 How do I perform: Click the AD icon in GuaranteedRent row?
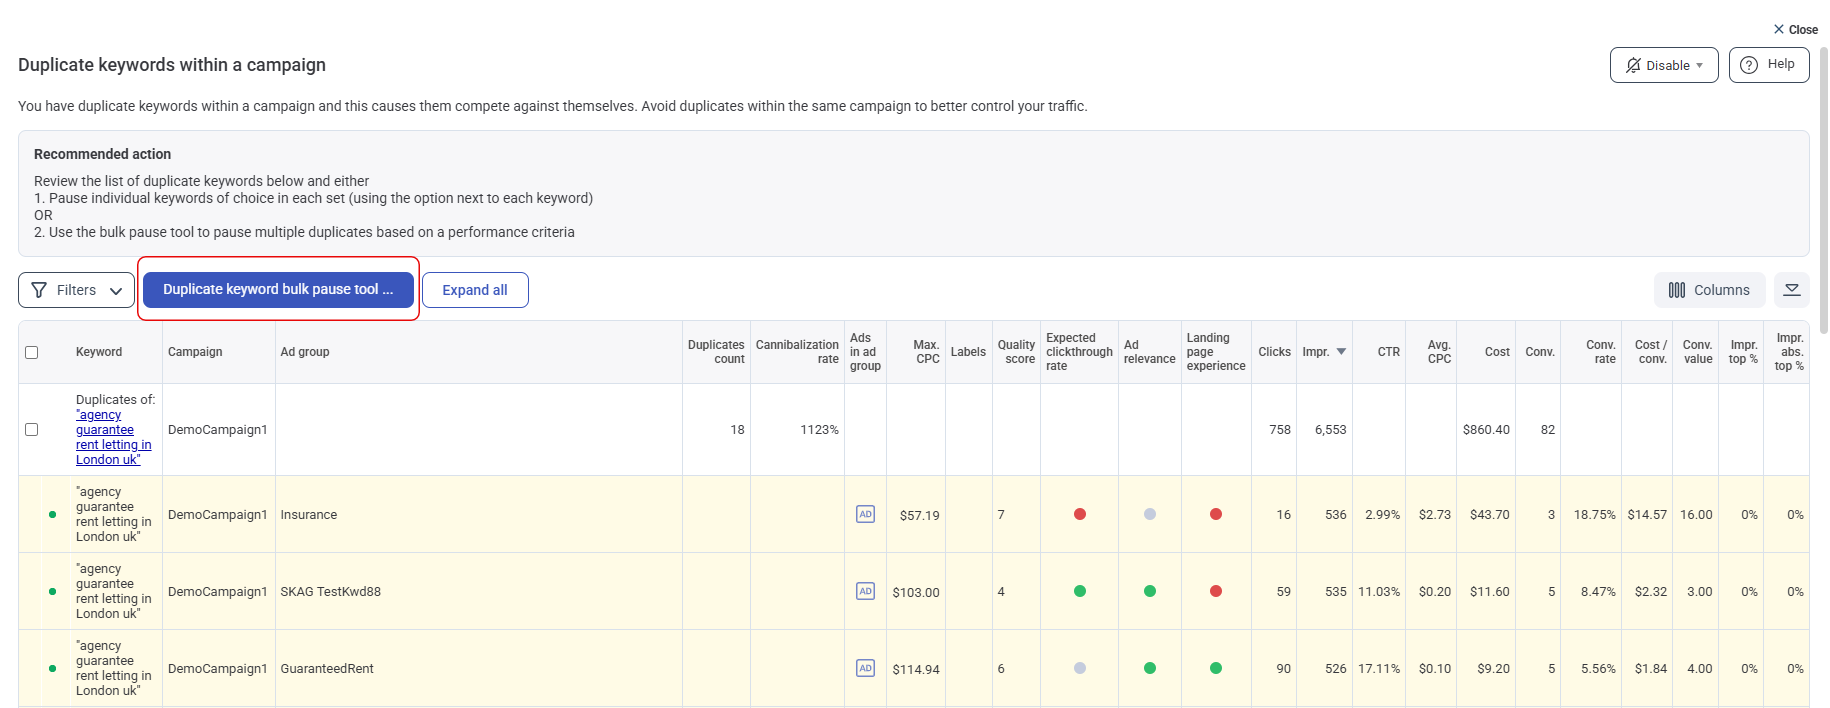(x=865, y=668)
